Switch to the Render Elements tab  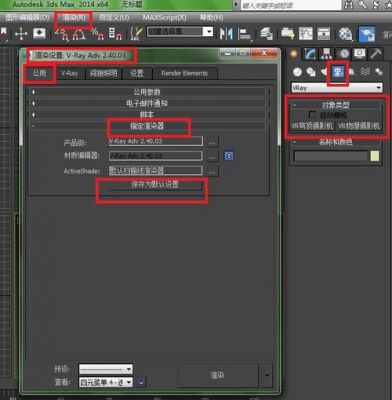[x=184, y=73]
